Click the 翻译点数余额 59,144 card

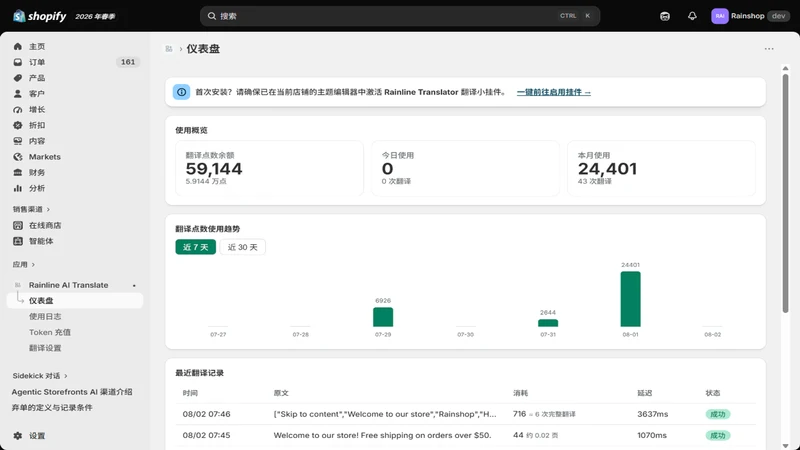(269, 168)
